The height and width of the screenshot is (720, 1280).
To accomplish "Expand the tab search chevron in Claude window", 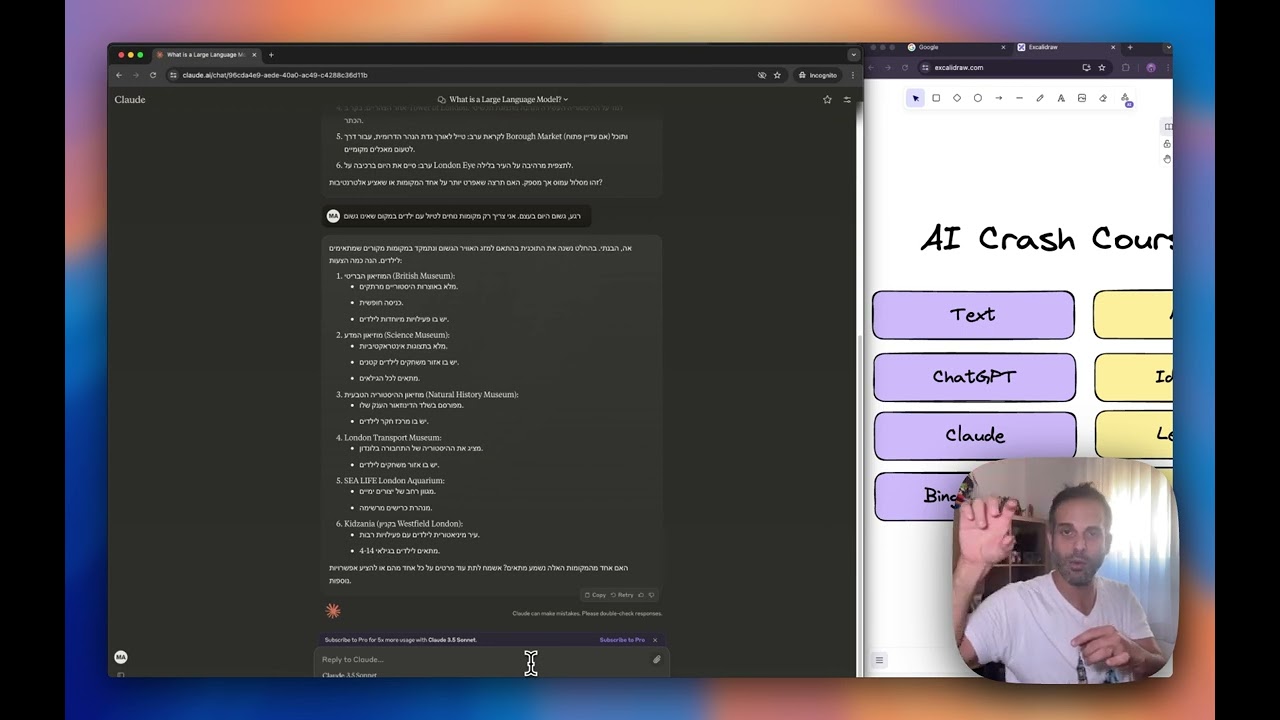I will [x=853, y=55].
